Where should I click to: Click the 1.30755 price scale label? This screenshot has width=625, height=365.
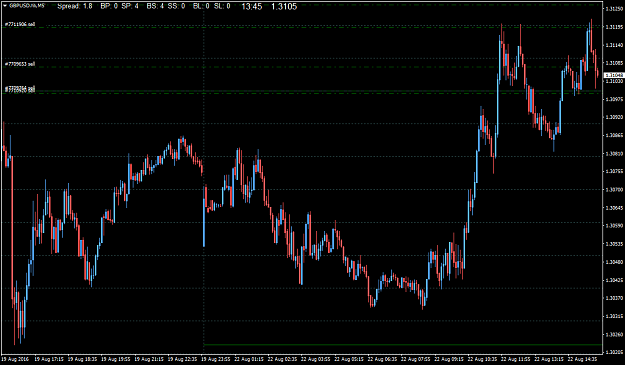(x=614, y=171)
